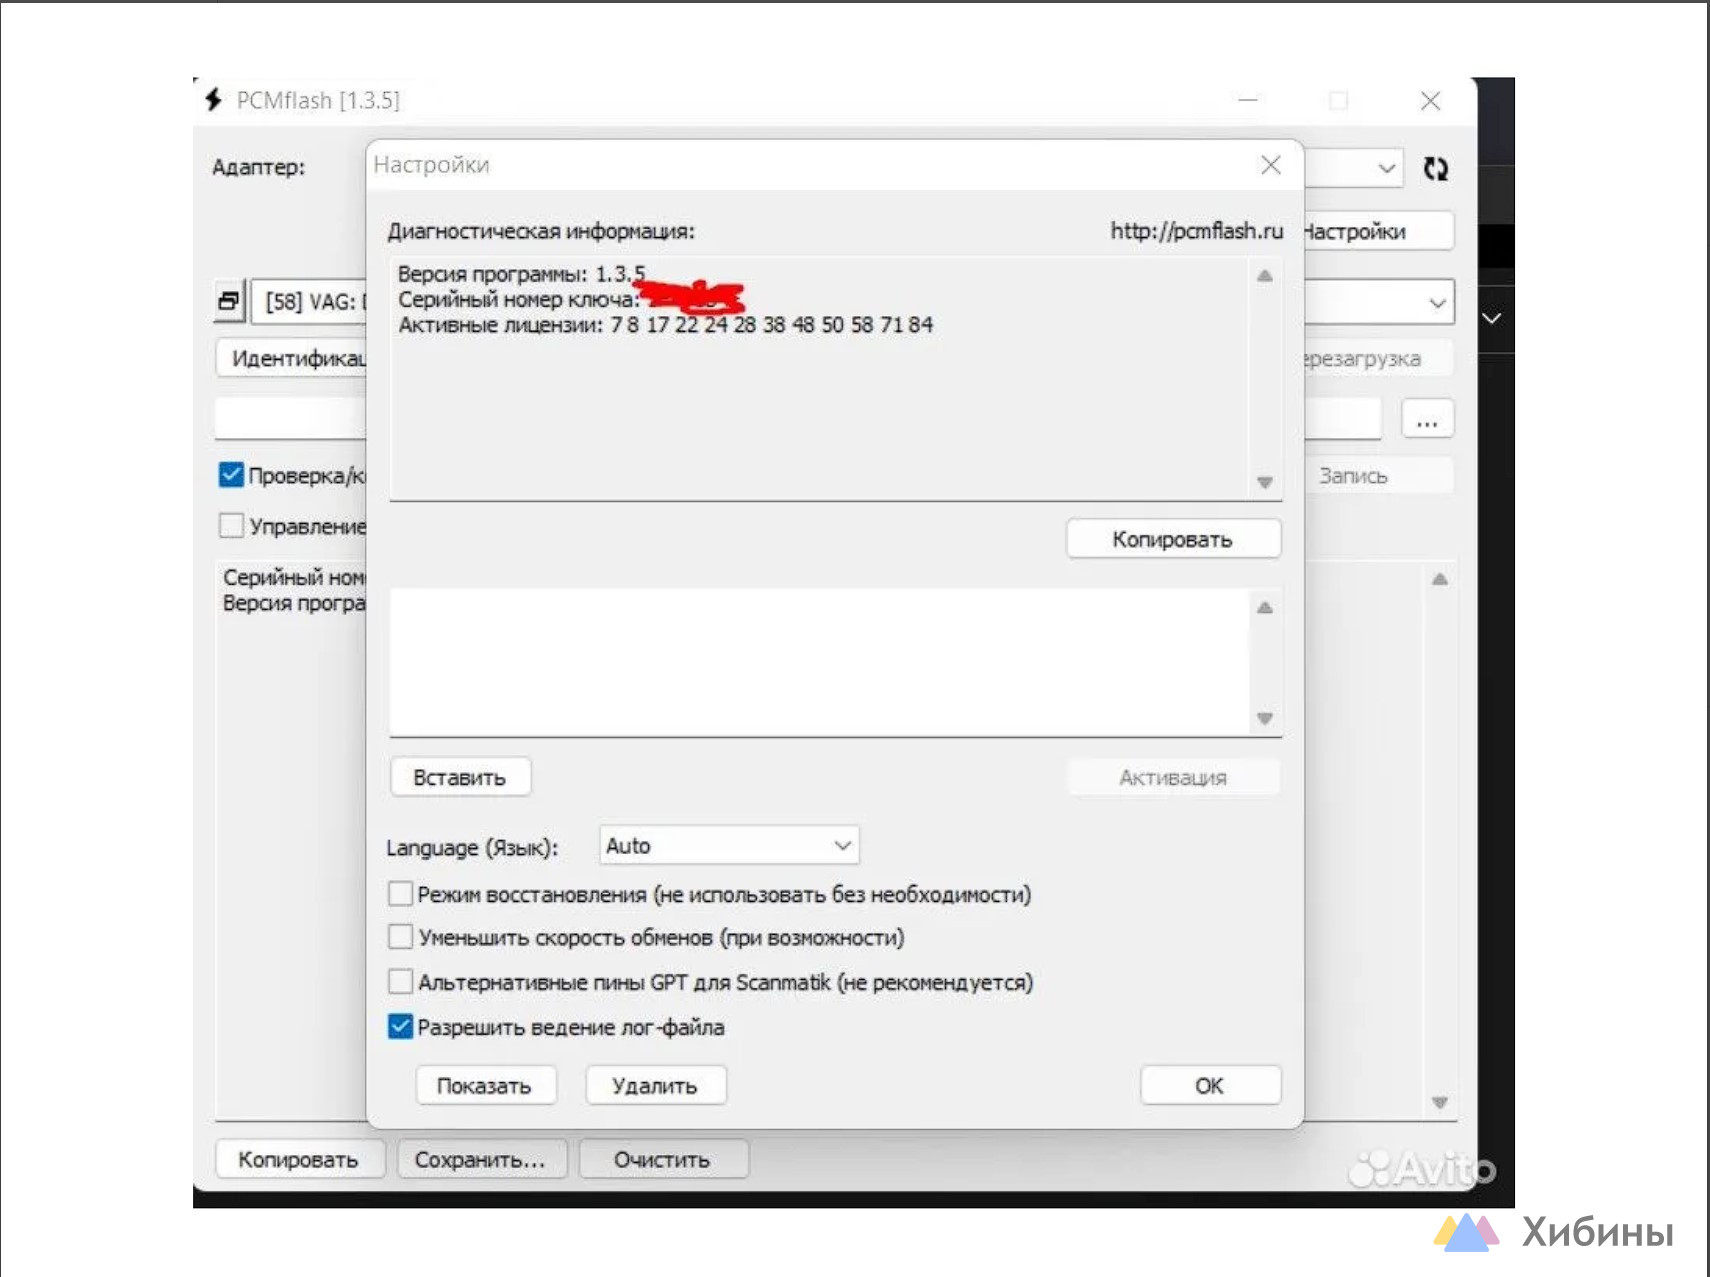1710x1277 pixels.
Task: Click the ellipsis file browse button
Action: click(x=1427, y=419)
